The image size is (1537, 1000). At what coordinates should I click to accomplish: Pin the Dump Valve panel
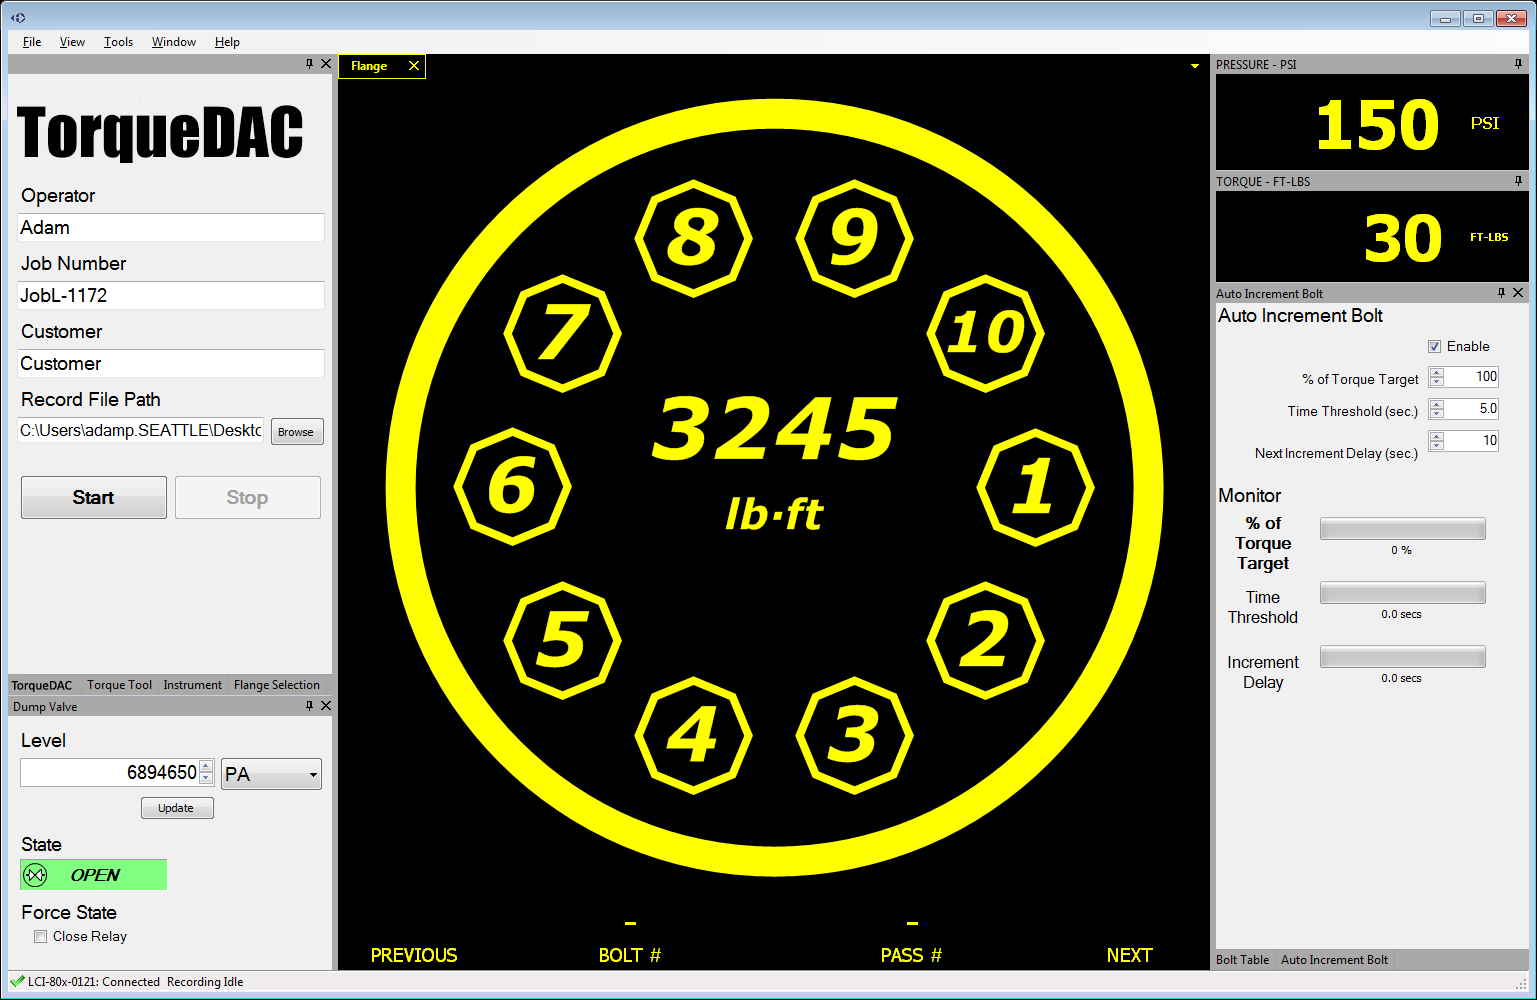click(x=309, y=706)
